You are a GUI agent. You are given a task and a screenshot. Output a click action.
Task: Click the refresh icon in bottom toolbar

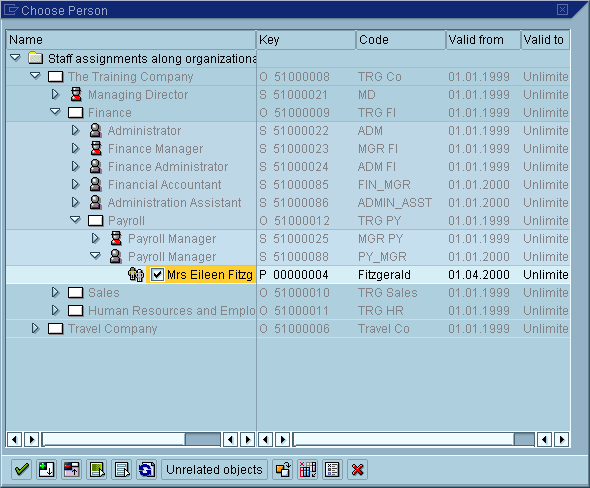coord(146,469)
